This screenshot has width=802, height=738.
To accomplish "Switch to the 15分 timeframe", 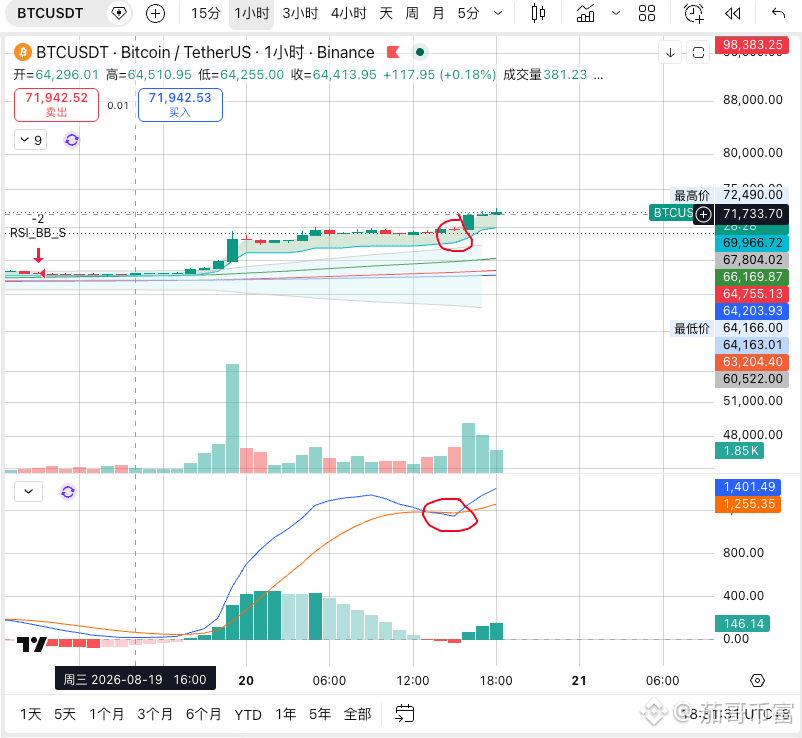I will pyautogui.click(x=205, y=13).
